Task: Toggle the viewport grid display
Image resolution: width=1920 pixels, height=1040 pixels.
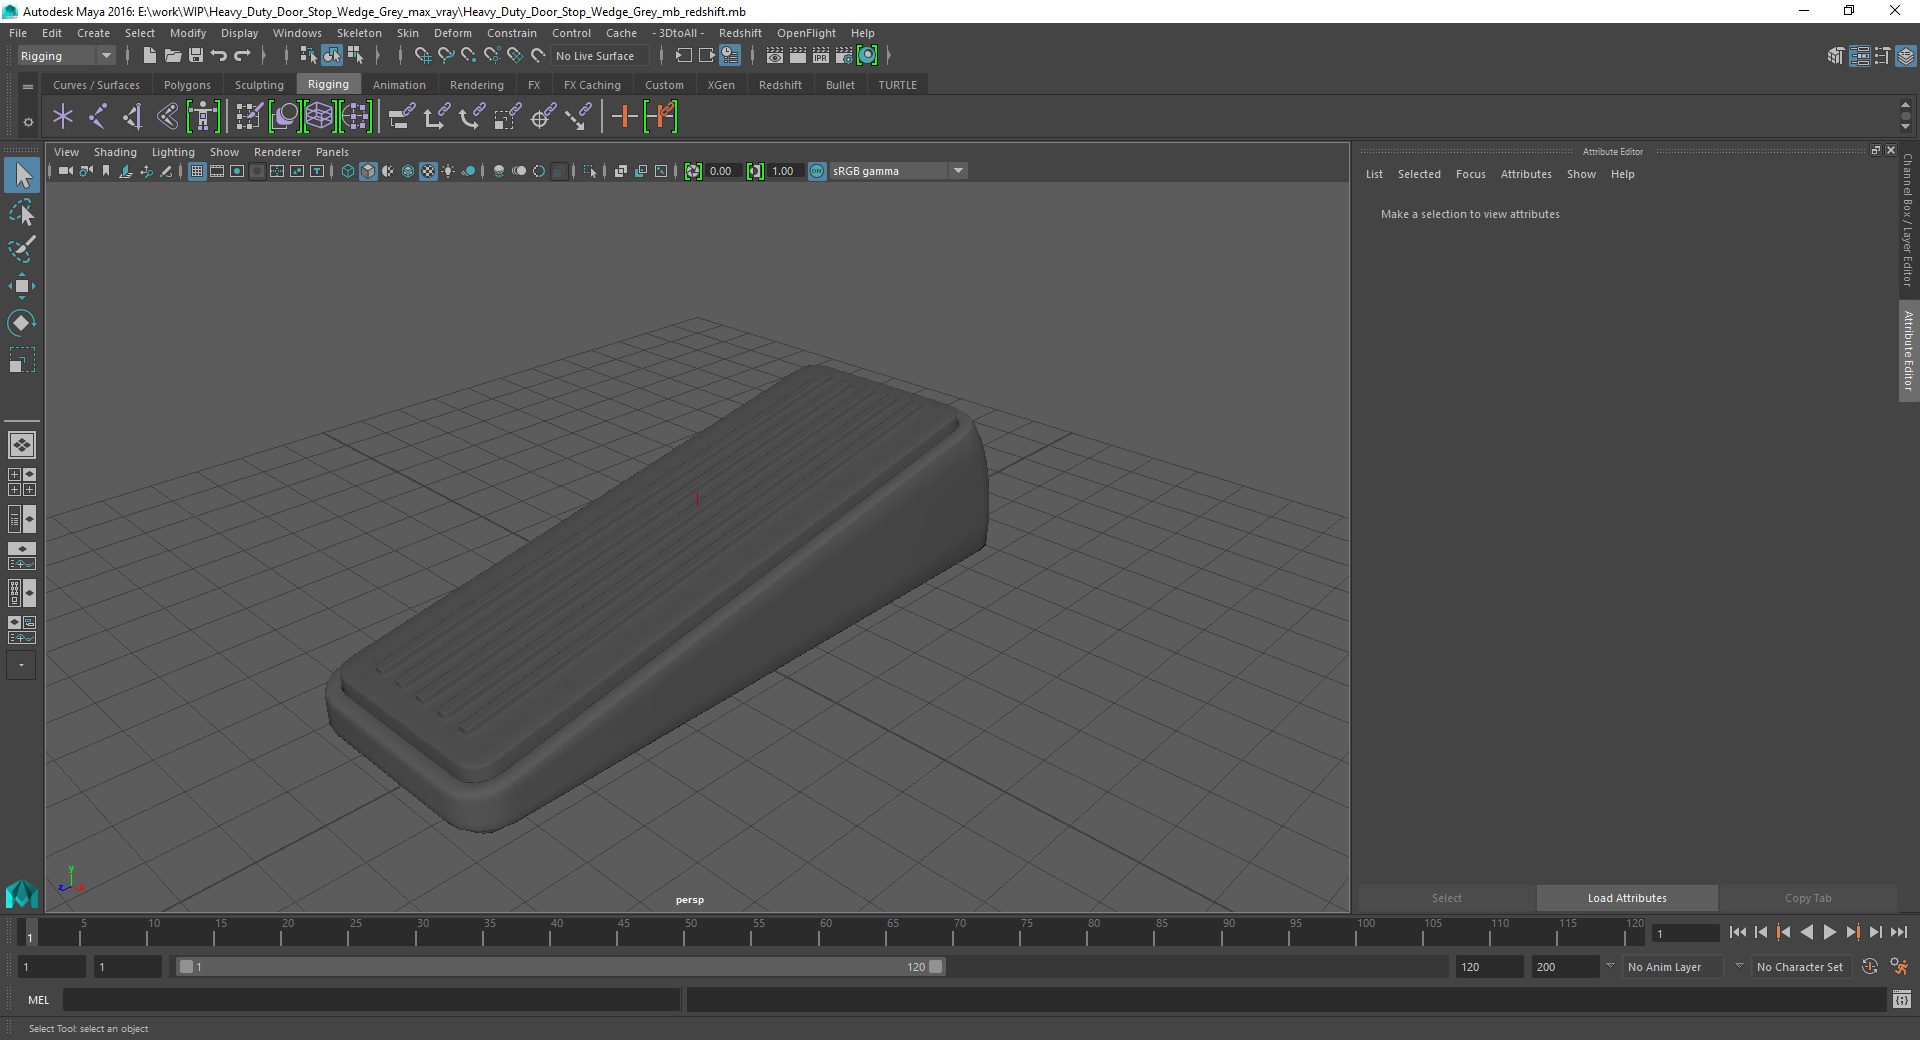Action: [197, 171]
